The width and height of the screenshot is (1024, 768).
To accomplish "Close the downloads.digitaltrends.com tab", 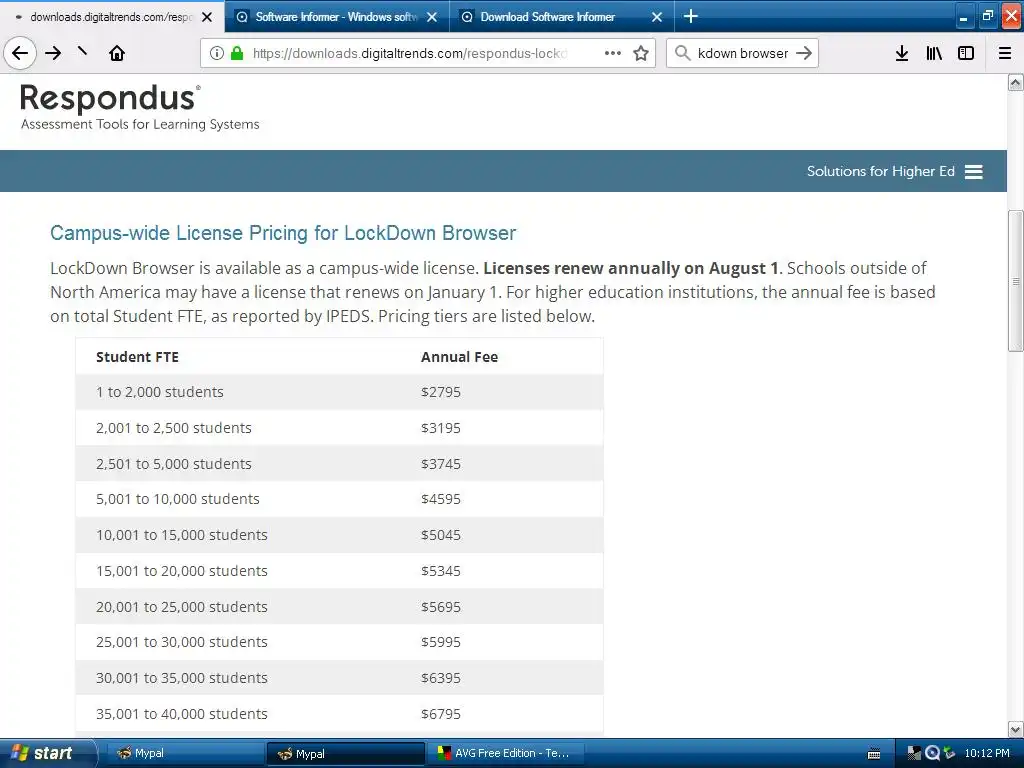I will [207, 17].
